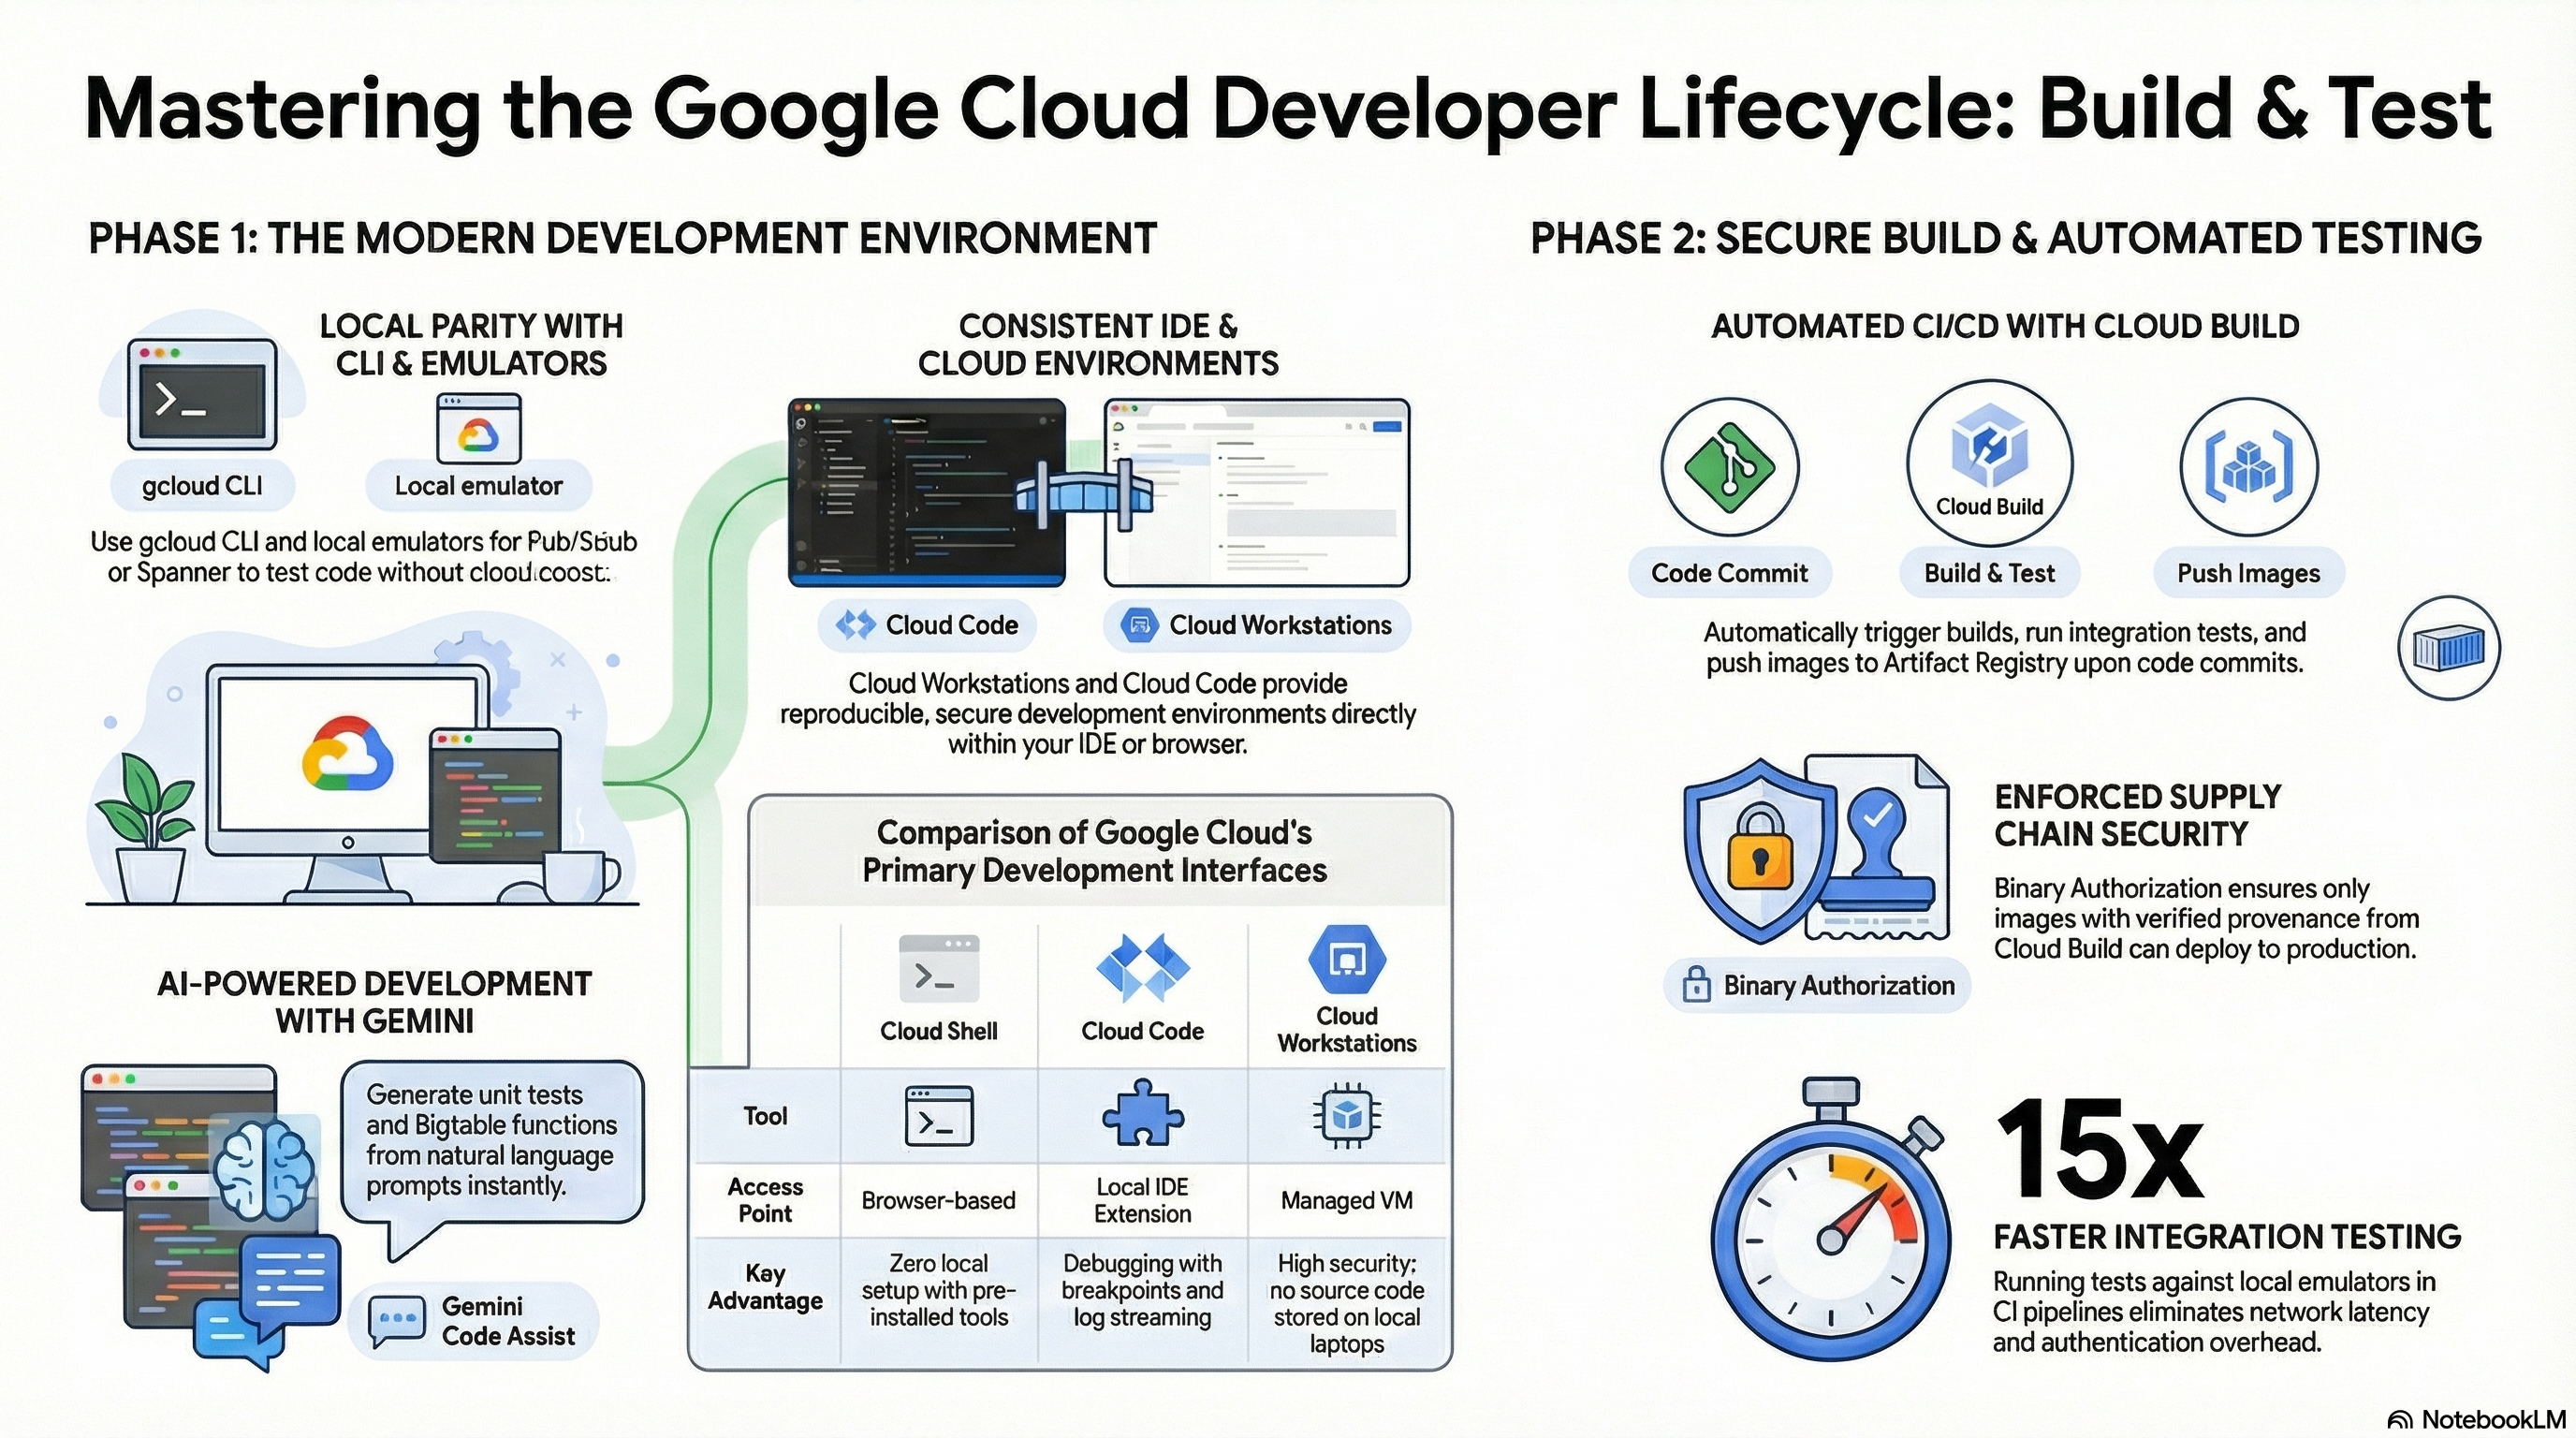2576x1438 pixels.
Task: Click the Code Commit git icon
Action: (x=1729, y=466)
